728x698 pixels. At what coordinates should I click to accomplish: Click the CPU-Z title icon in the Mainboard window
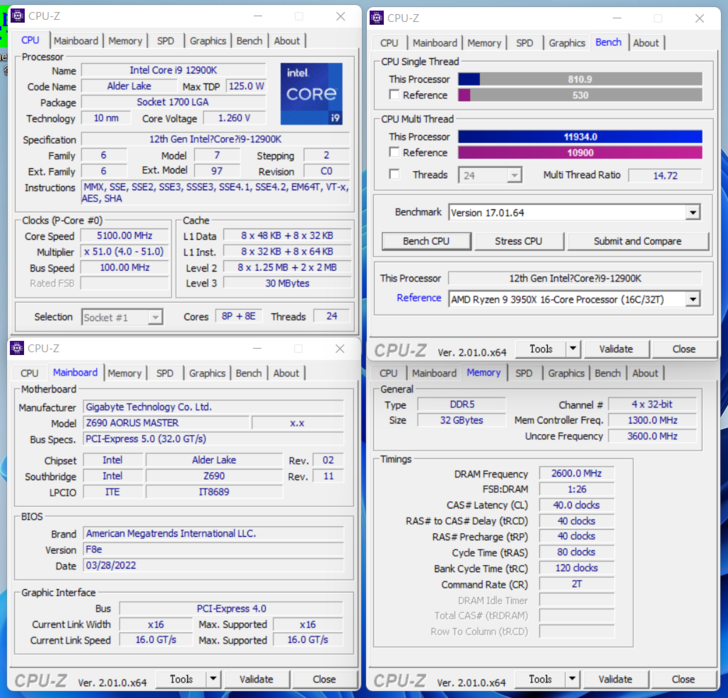17,348
